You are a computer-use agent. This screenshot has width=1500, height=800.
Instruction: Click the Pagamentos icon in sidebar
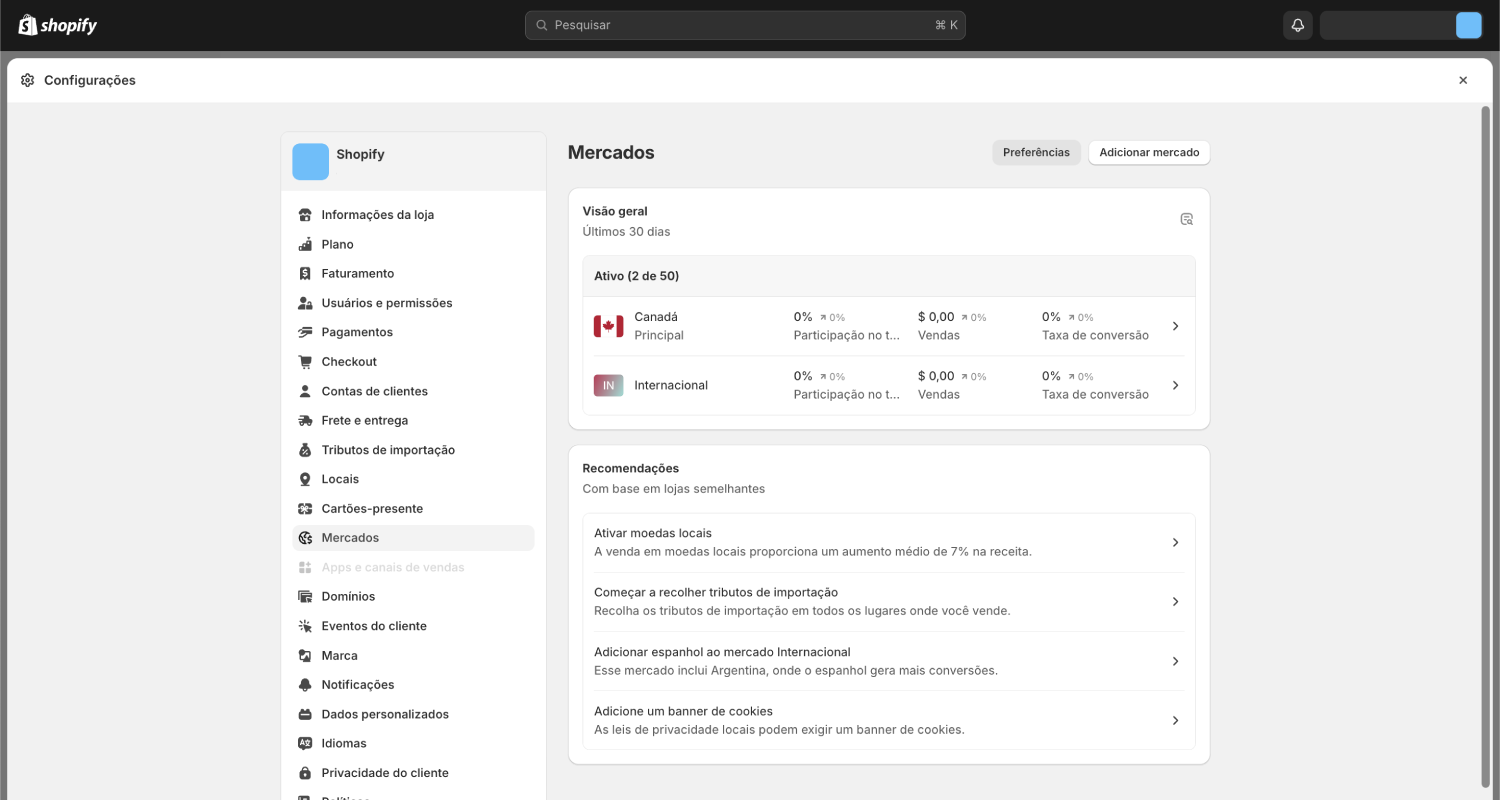[305, 332]
